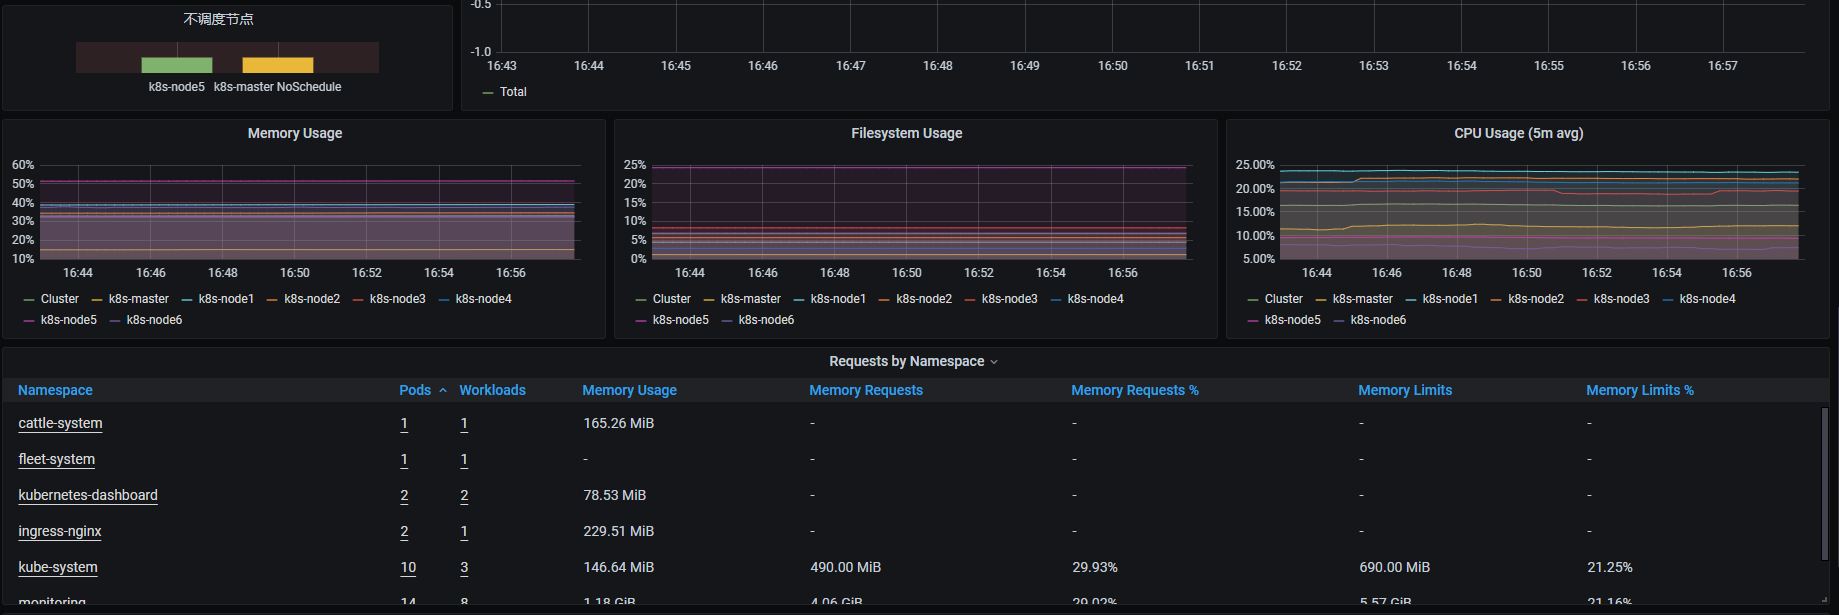
Task: Open the ingress-nginx namespace link
Action: (60, 531)
